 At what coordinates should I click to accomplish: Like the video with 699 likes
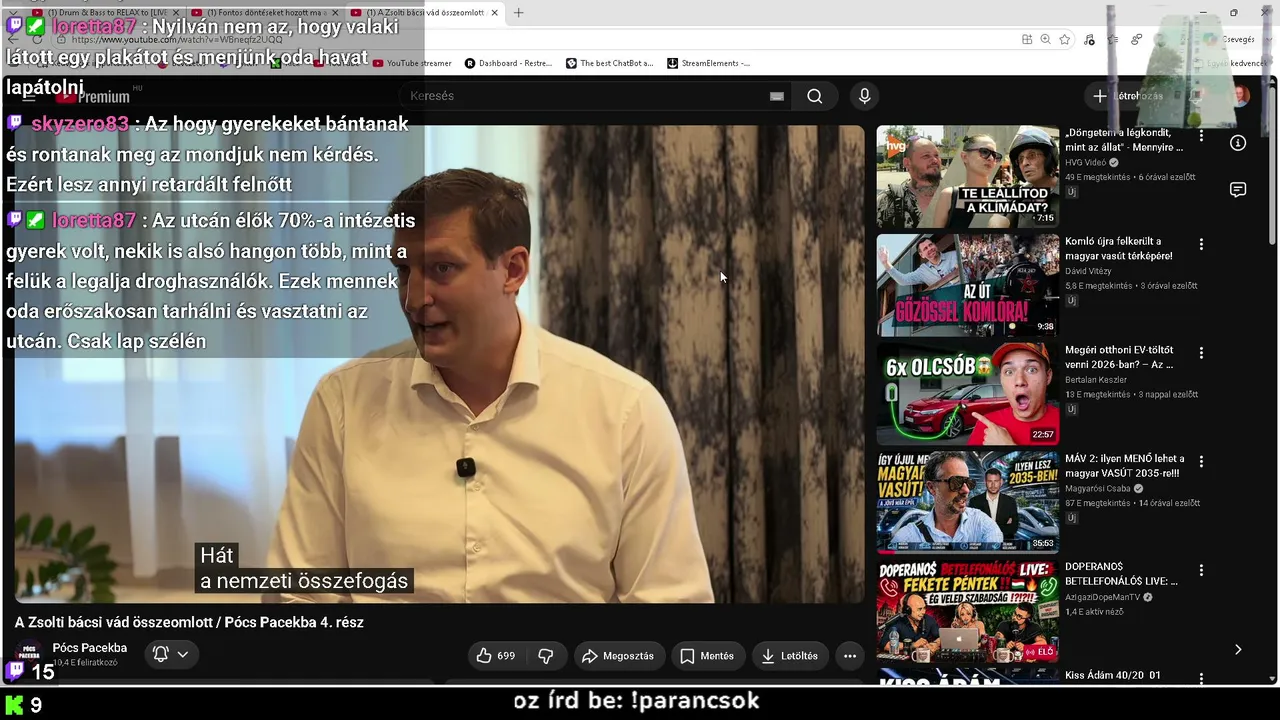(x=496, y=656)
